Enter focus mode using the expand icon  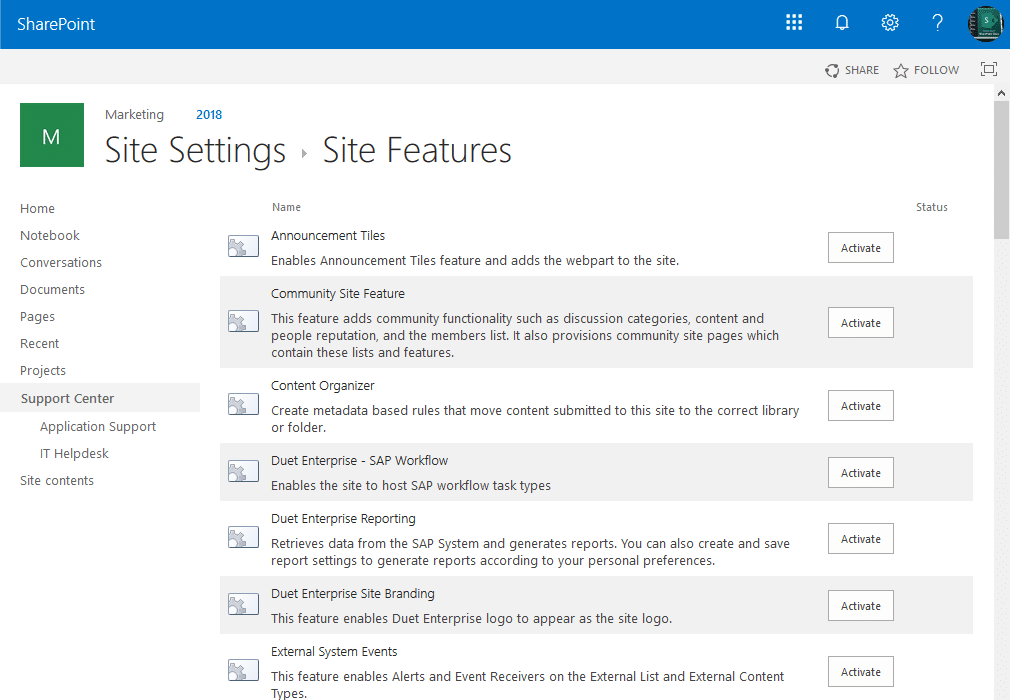tap(988, 69)
